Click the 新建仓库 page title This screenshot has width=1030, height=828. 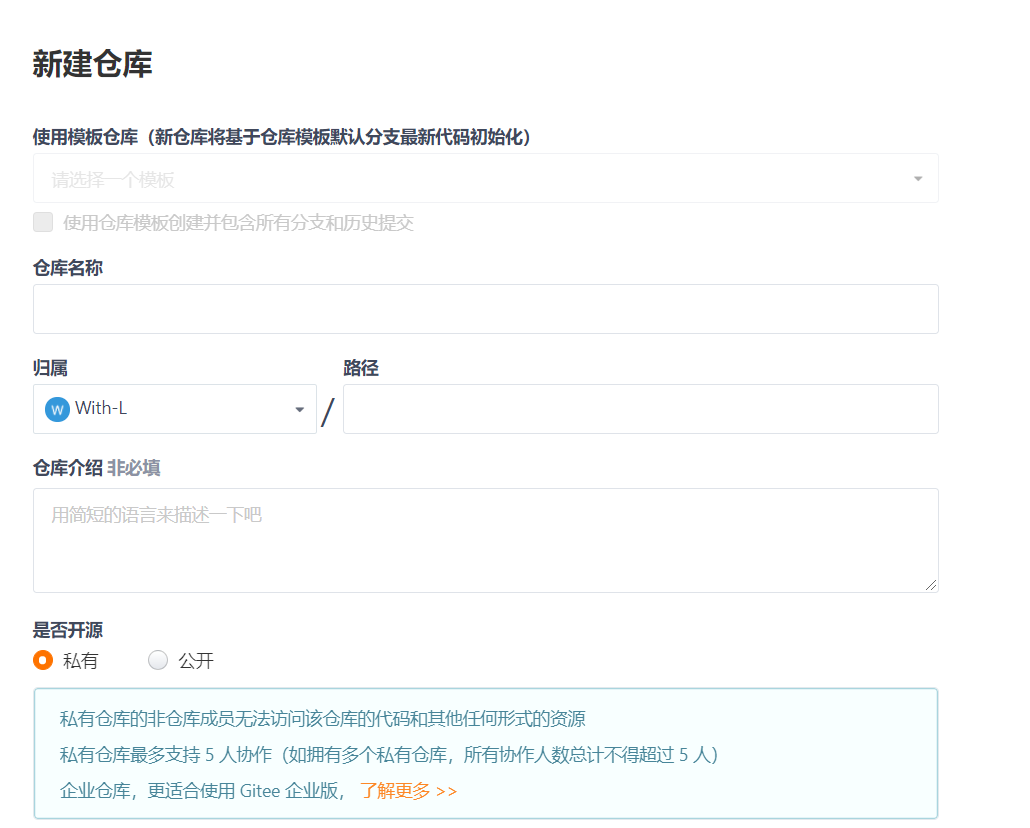[91, 64]
